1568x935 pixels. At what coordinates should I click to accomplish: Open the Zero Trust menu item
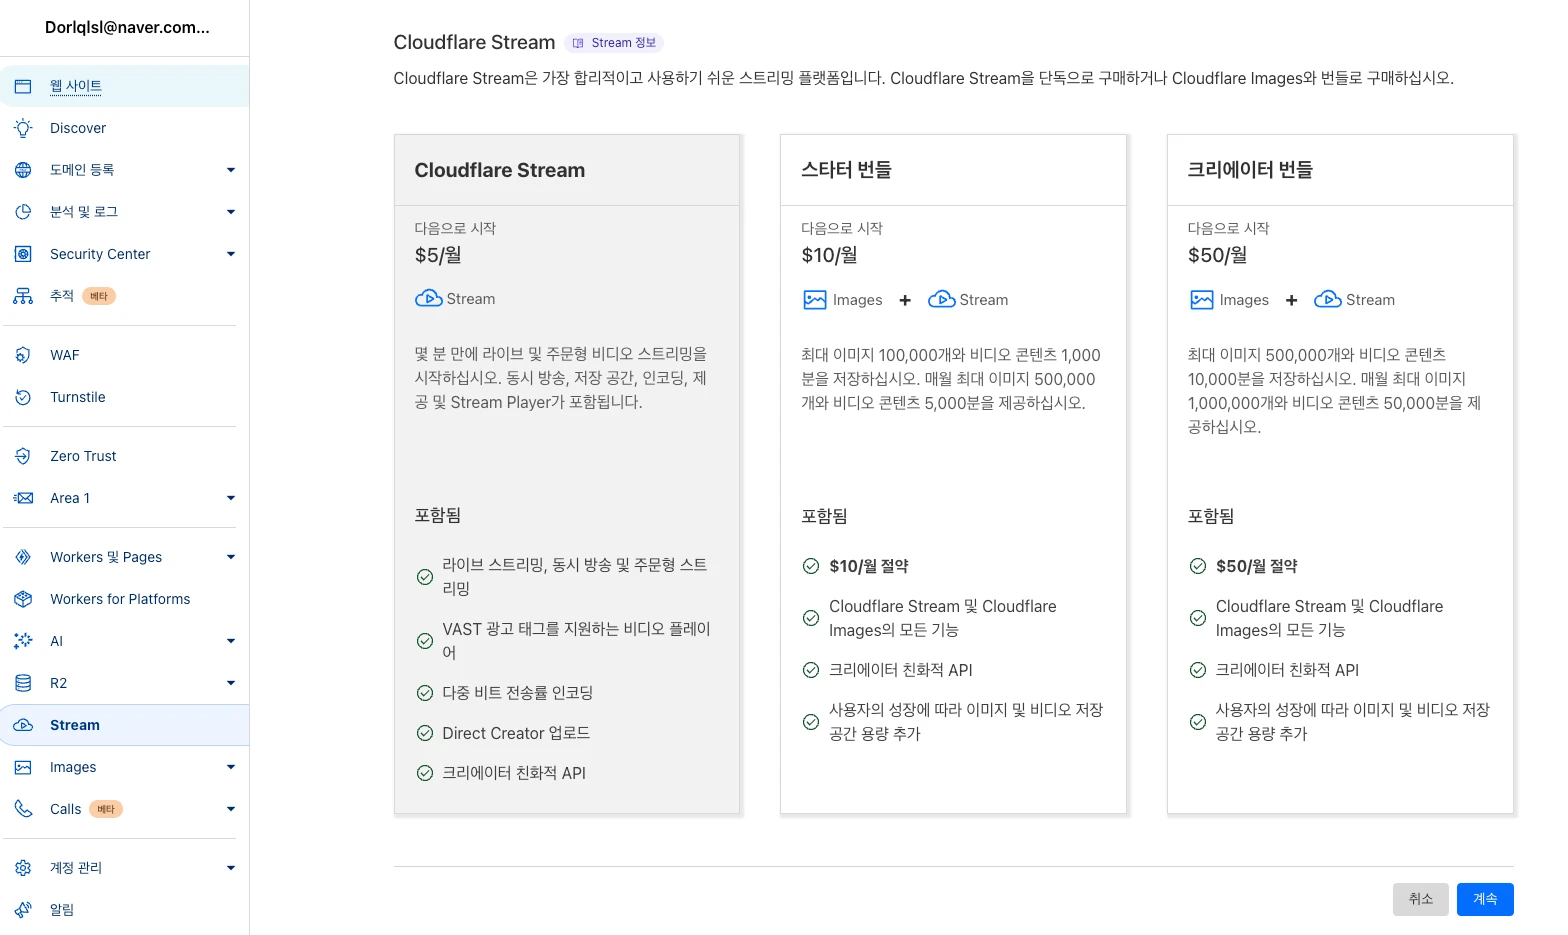(x=124, y=456)
